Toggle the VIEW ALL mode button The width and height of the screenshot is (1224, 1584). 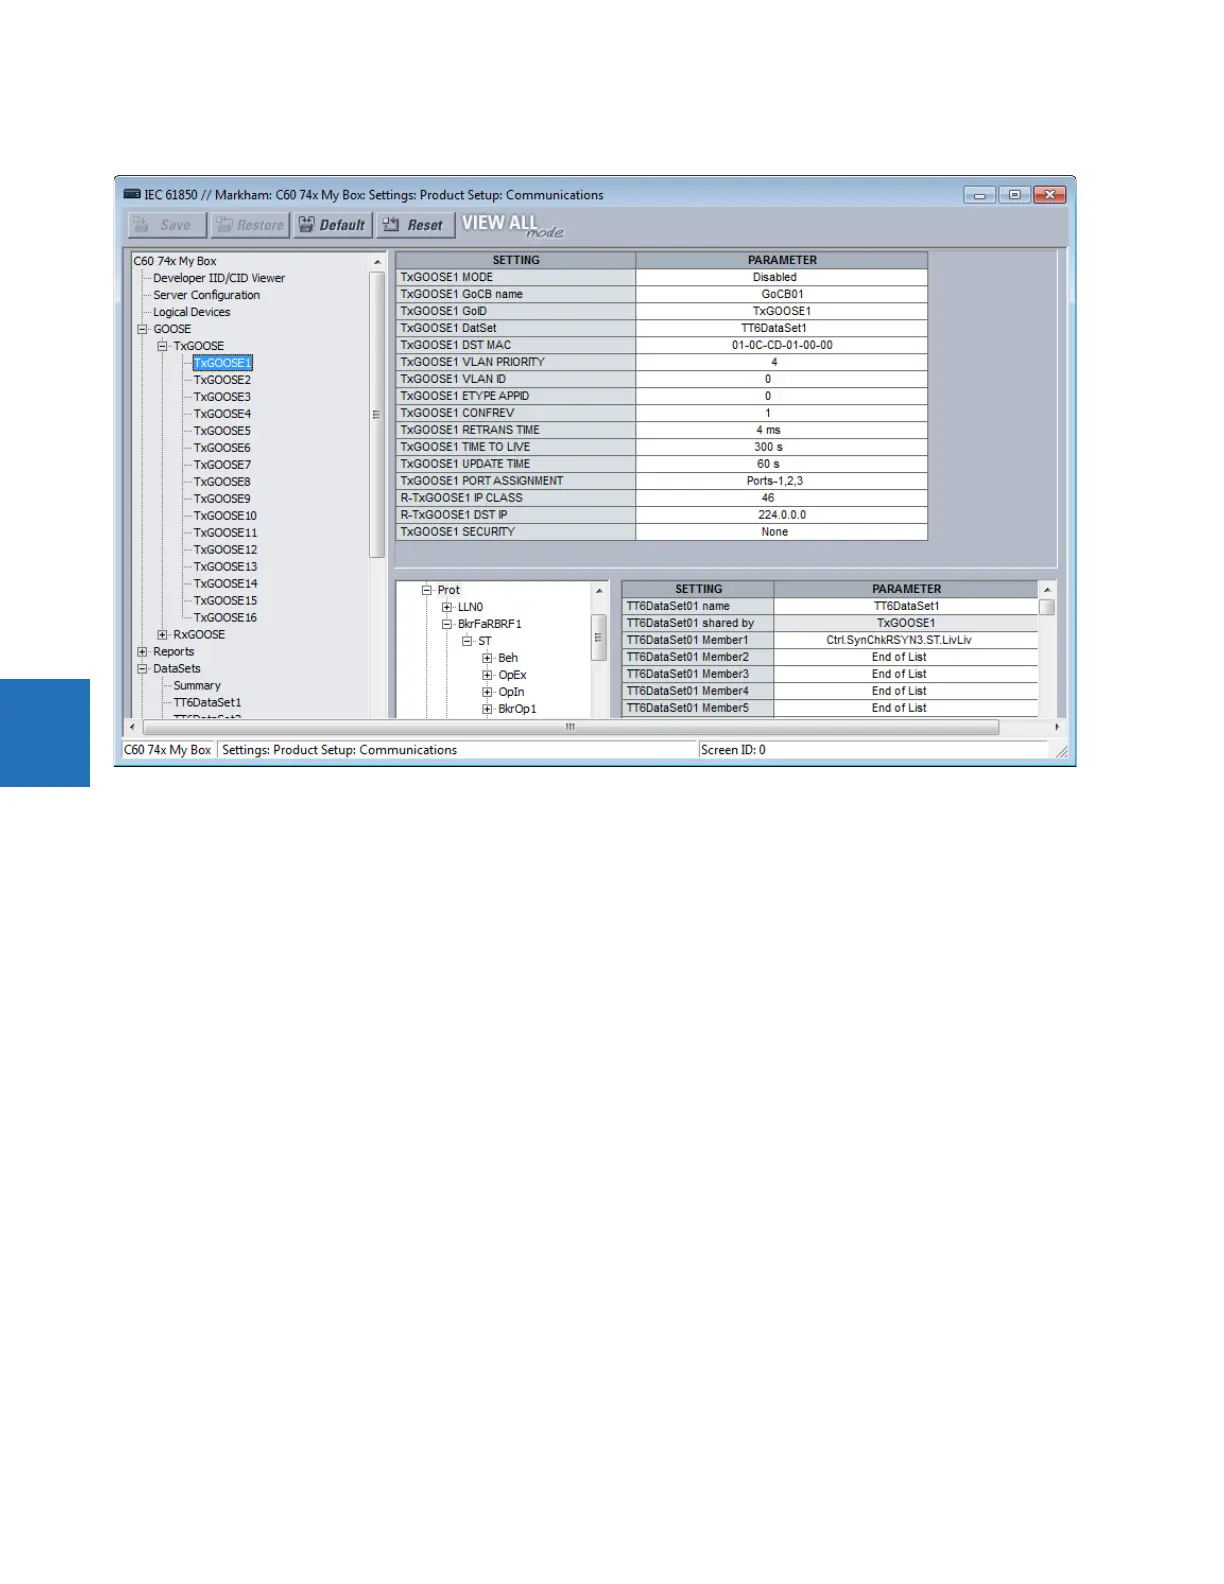(511, 225)
